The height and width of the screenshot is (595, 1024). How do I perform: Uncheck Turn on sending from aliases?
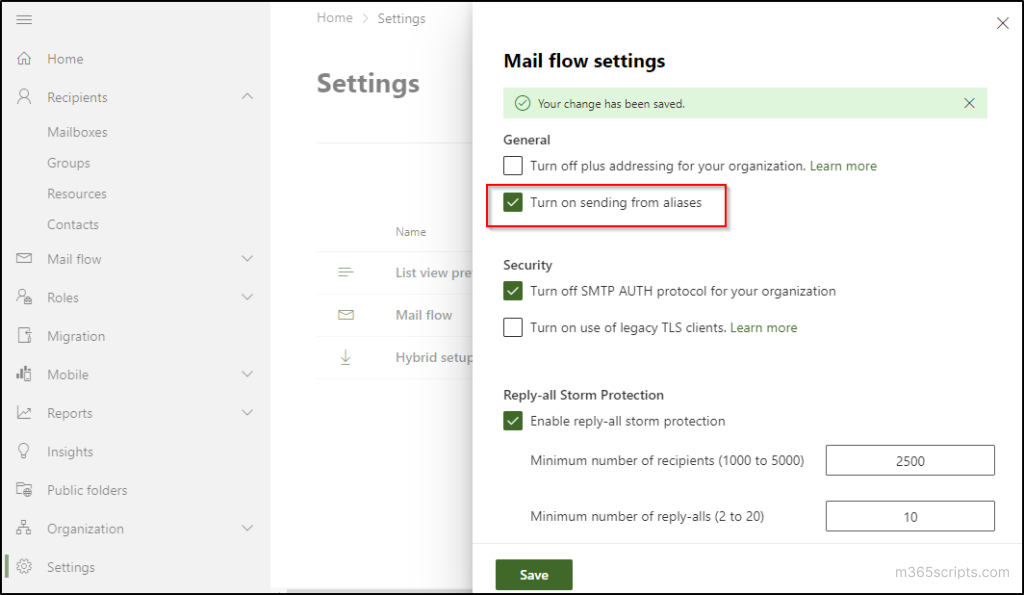click(x=513, y=202)
